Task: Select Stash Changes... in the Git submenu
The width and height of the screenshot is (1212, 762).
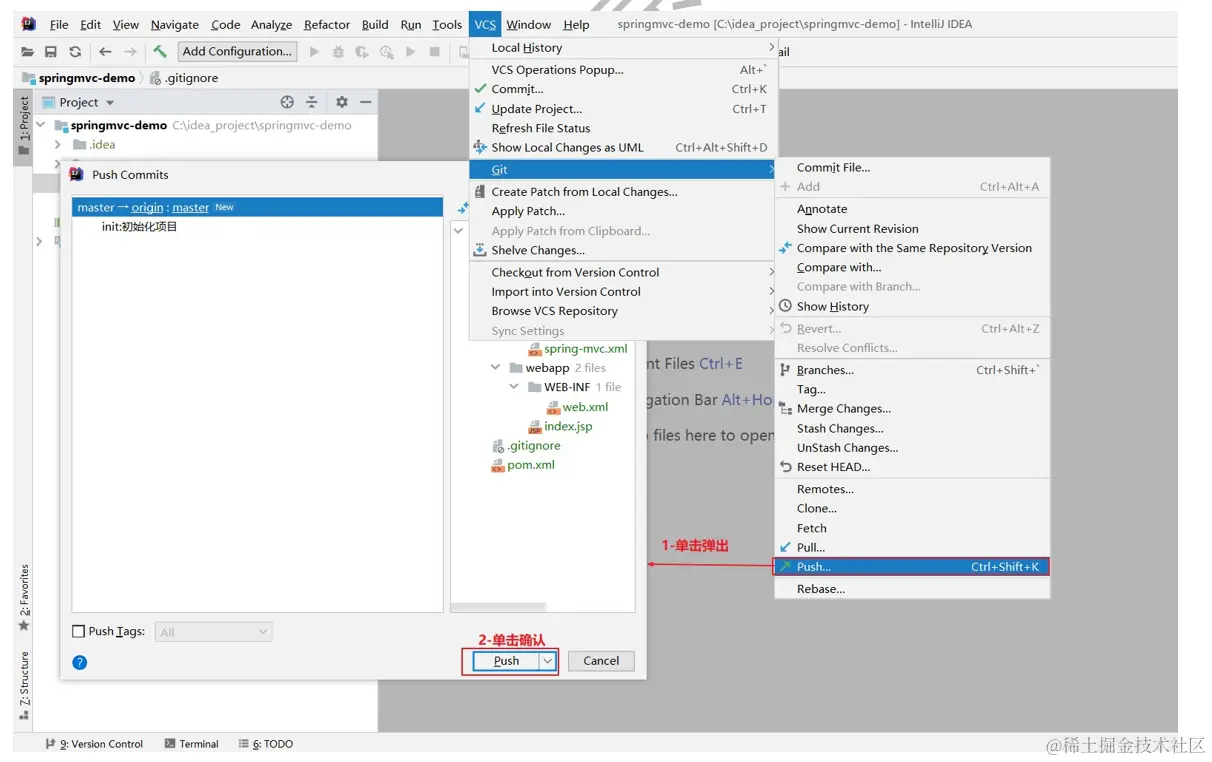Action: [x=912, y=428]
